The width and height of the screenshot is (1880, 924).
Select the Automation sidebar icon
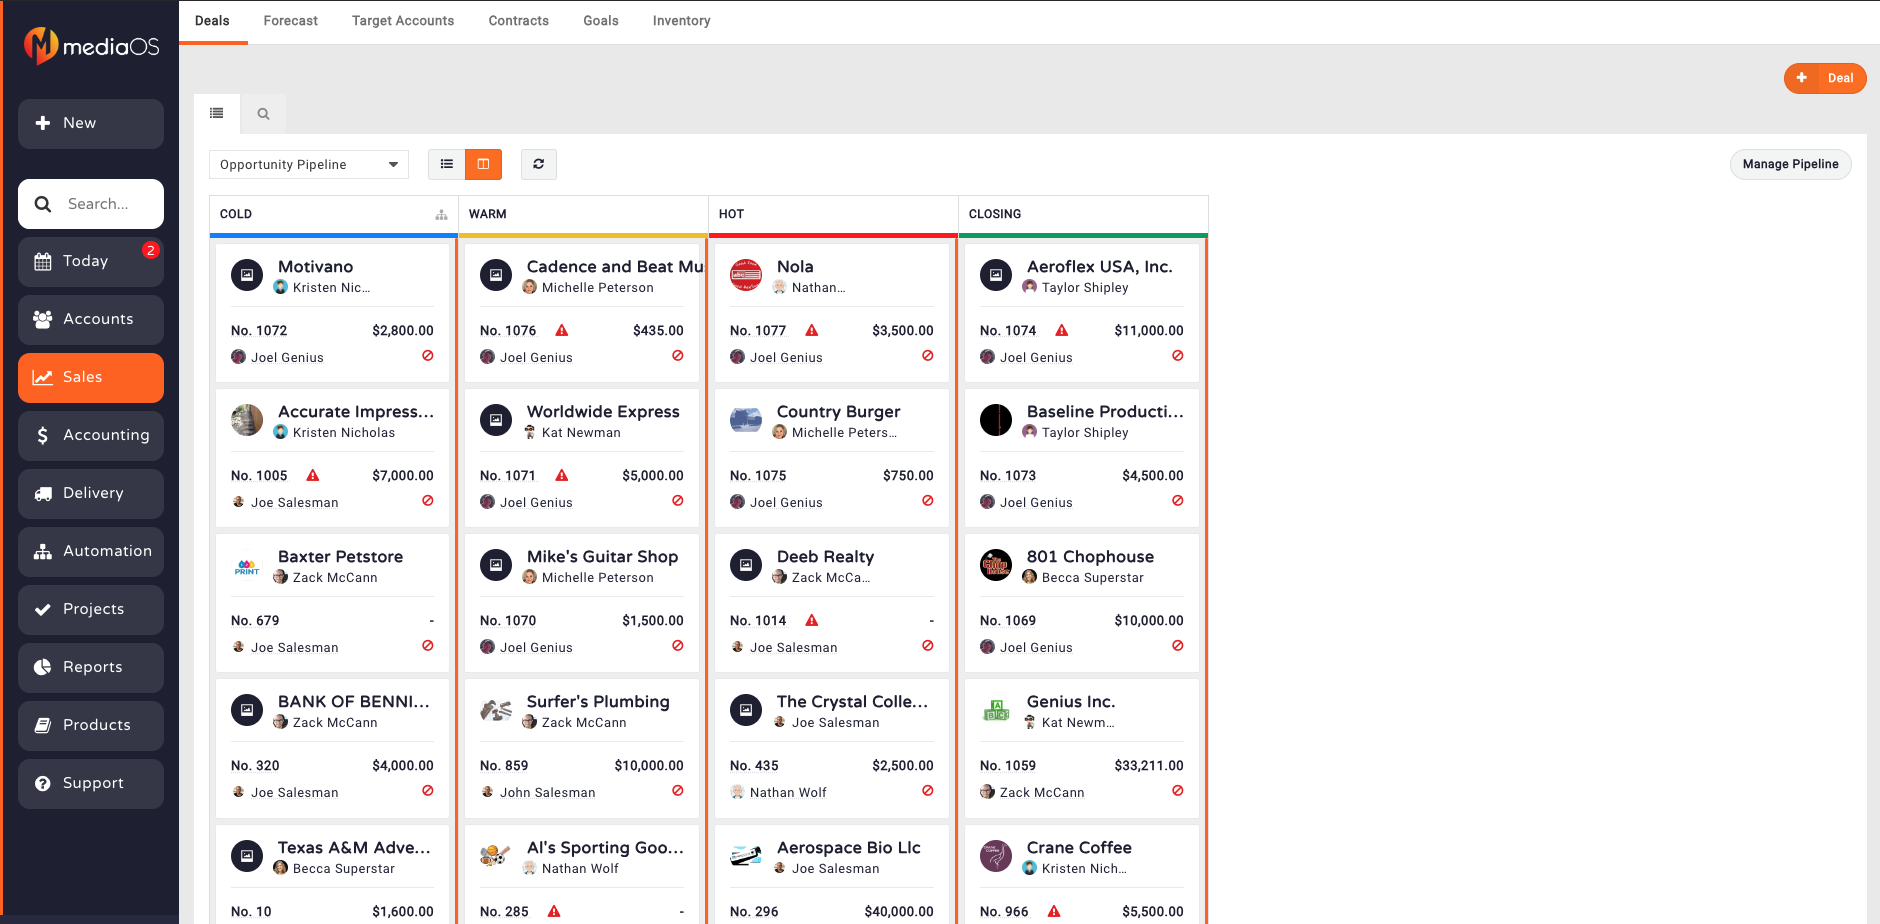pos(42,551)
